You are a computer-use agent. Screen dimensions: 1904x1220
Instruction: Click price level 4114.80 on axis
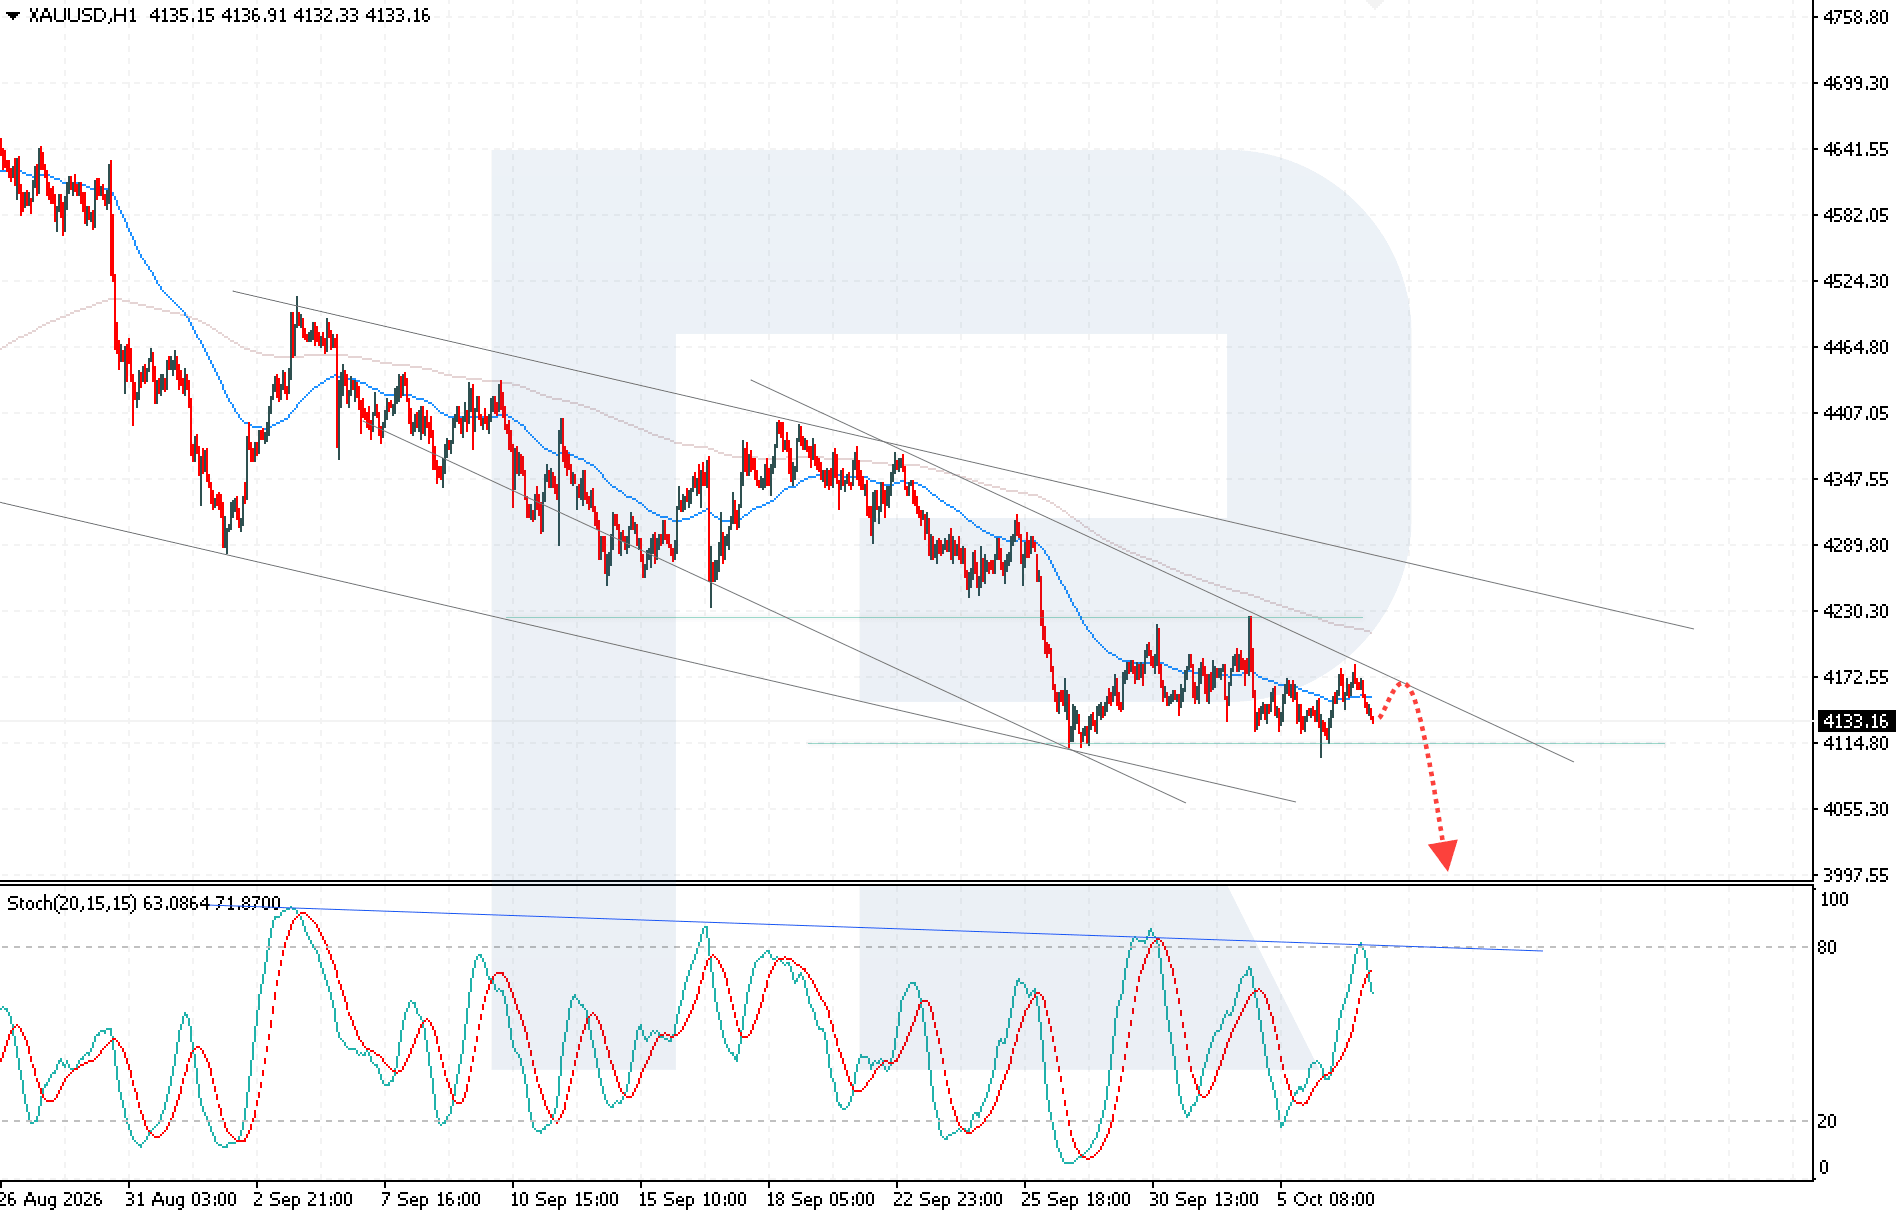(1856, 743)
